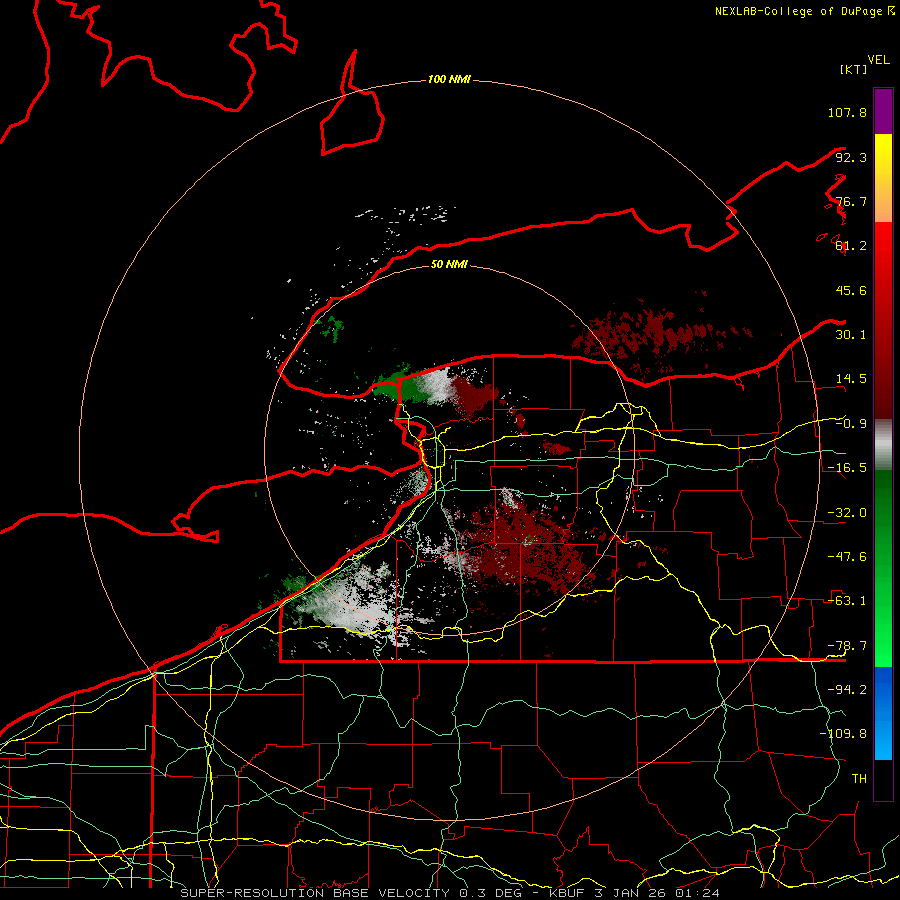The width and height of the screenshot is (900, 900).
Task: Click the -109.8 legend value
Action: click(x=843, y=734)
